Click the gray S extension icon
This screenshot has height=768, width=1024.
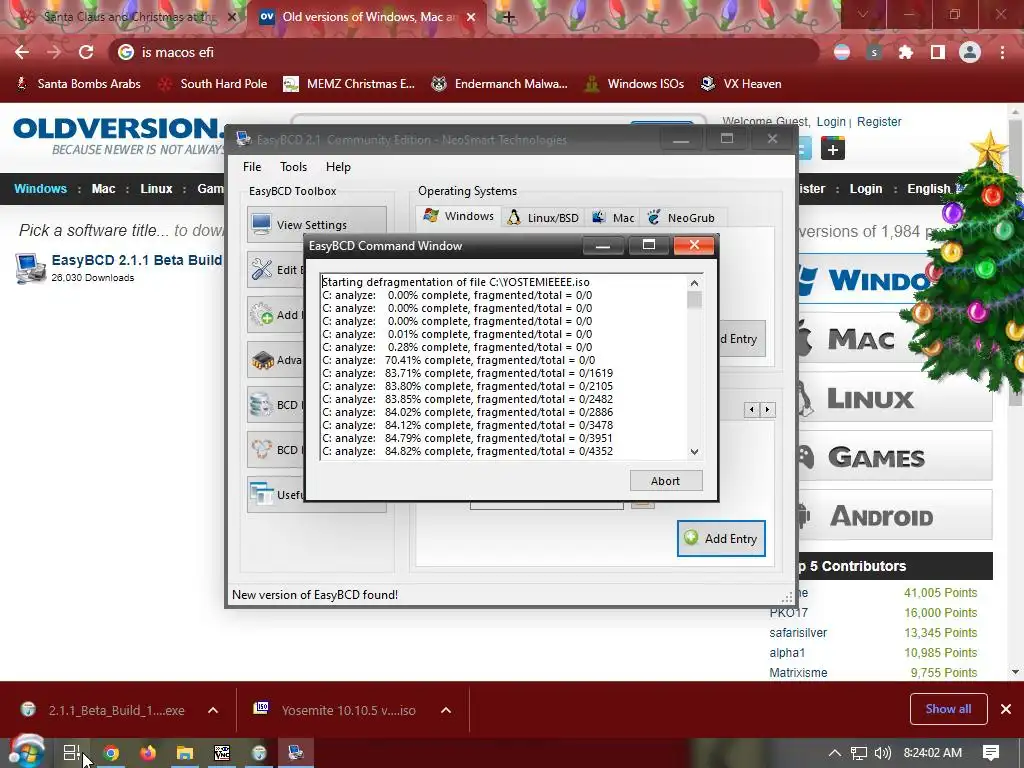point(874,52)
